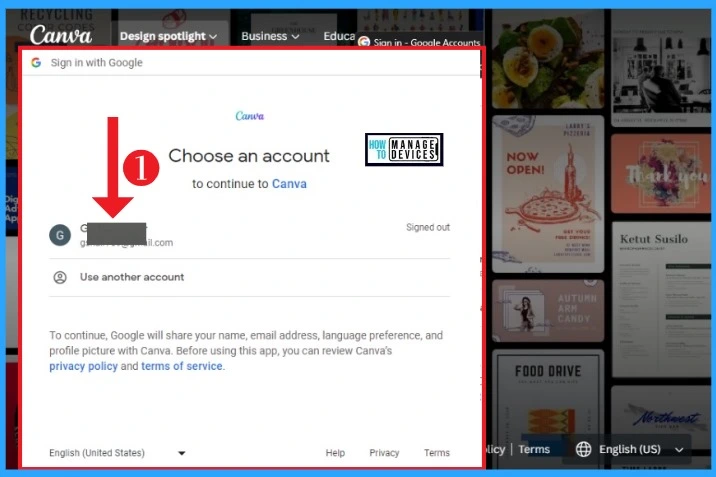Click the Canva logo above Choose an account

point(249,116)
